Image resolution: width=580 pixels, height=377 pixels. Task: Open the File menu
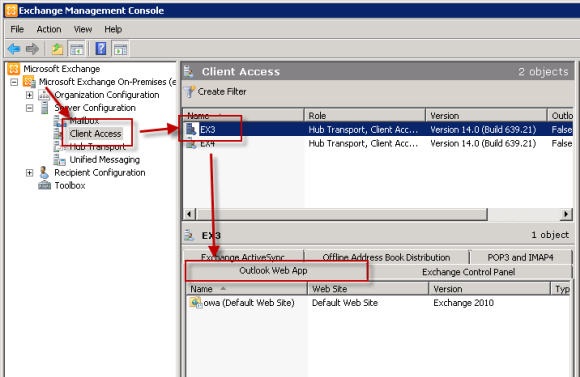(x=17, y=29)
